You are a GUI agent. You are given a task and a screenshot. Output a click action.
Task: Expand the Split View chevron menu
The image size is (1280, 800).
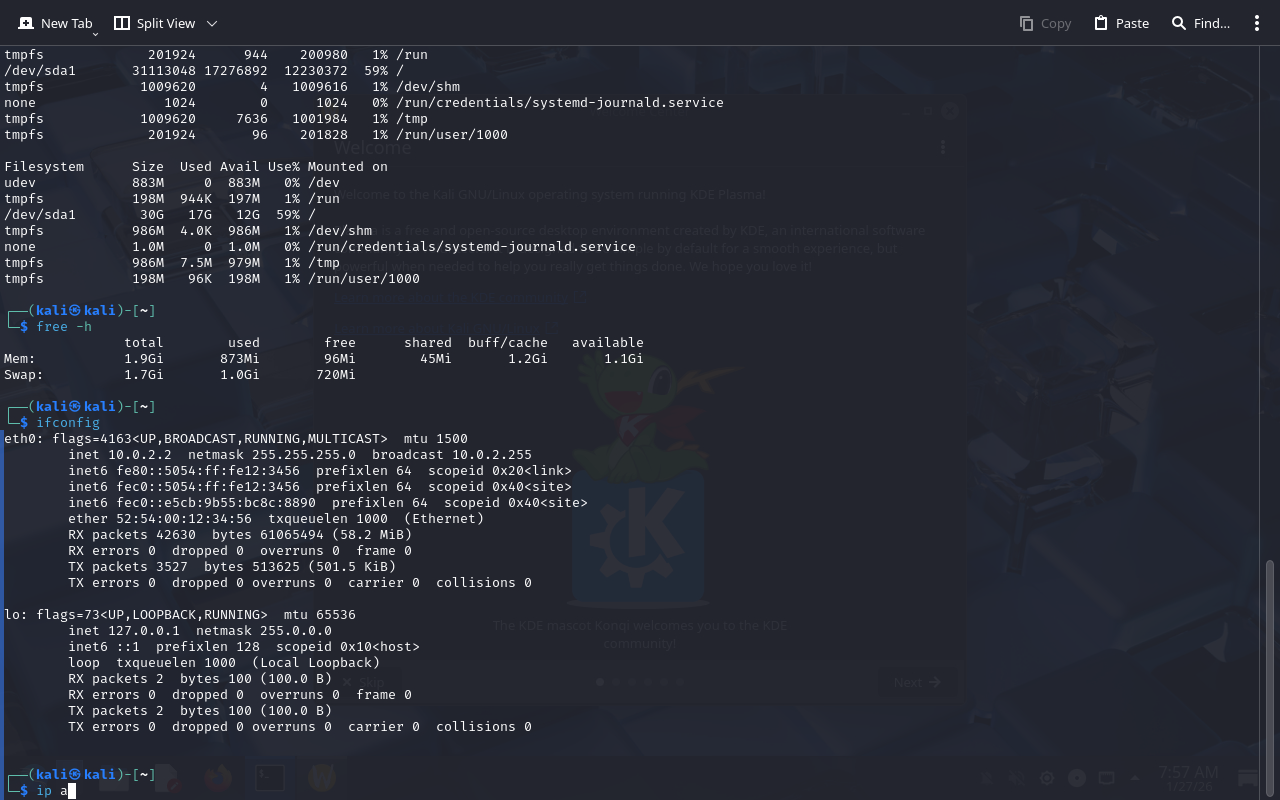[212, 23]
